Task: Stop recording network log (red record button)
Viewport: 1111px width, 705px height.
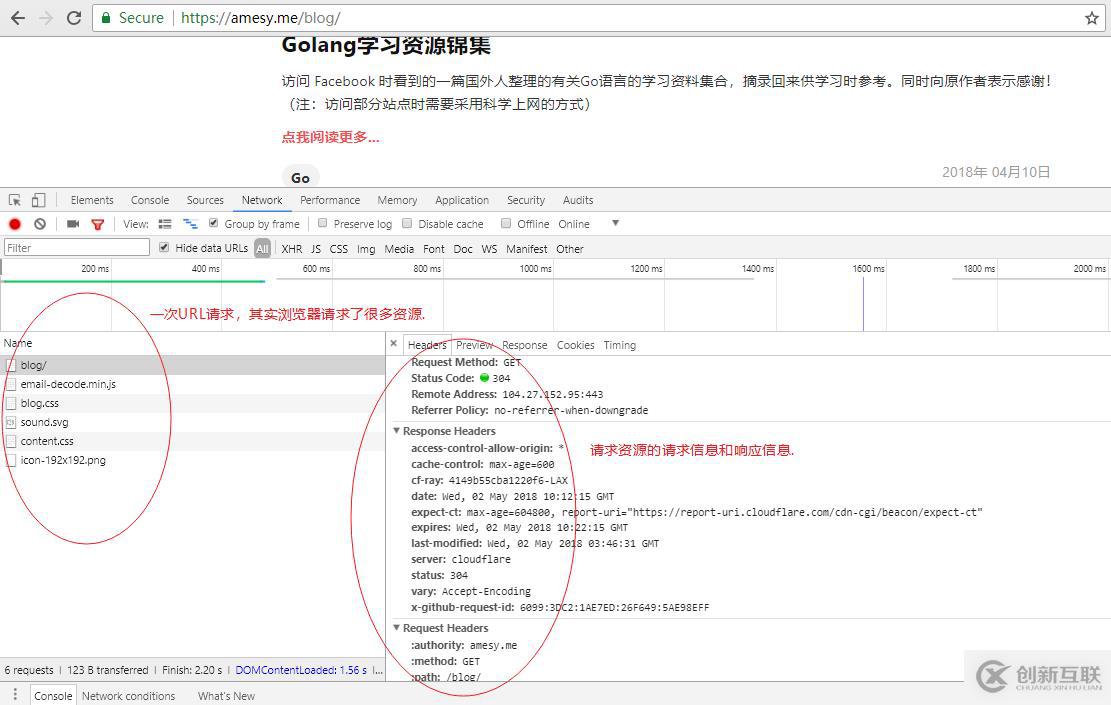Action: pos(15,223)
